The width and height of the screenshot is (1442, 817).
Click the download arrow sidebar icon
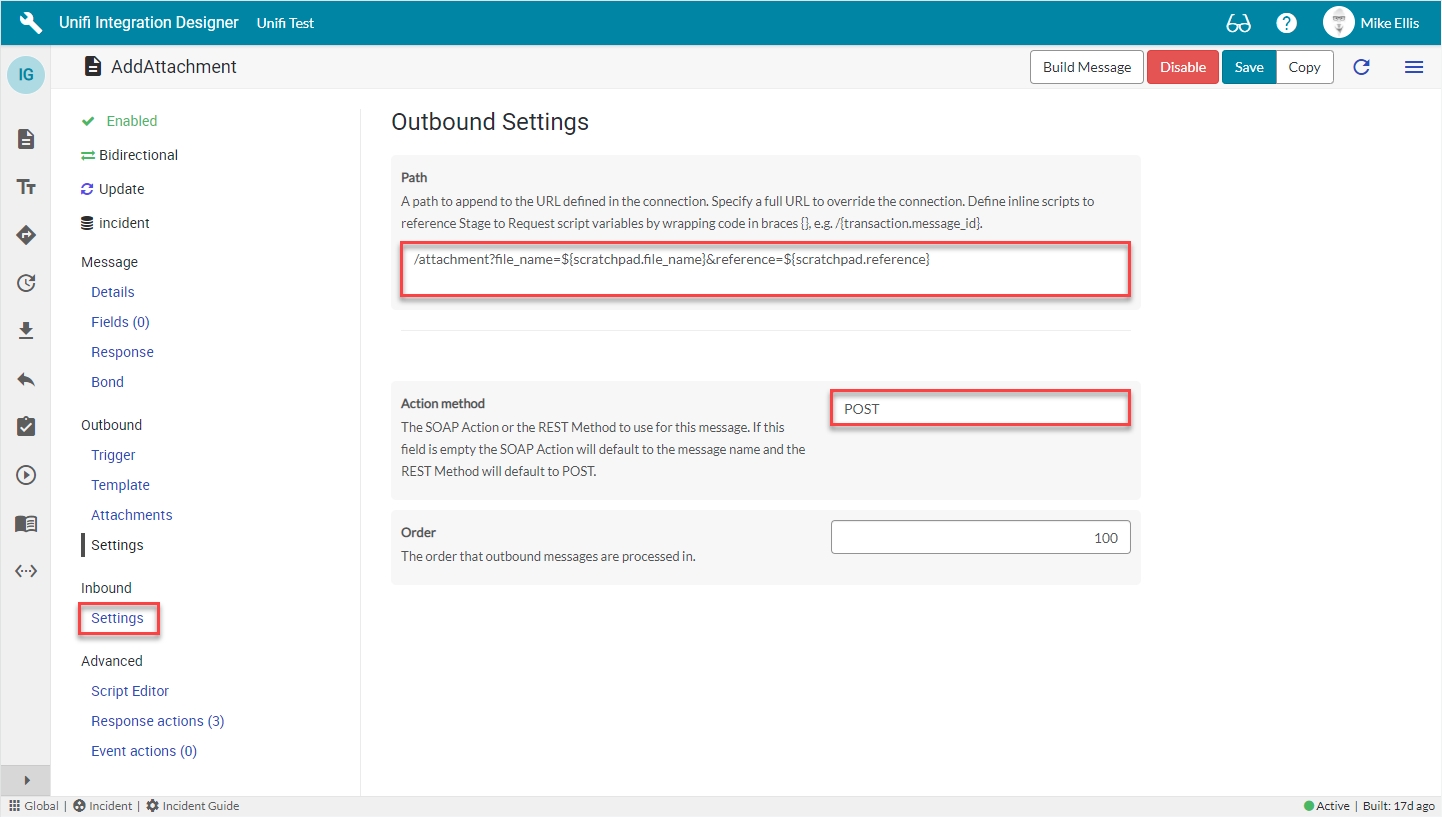pos(26,331)
